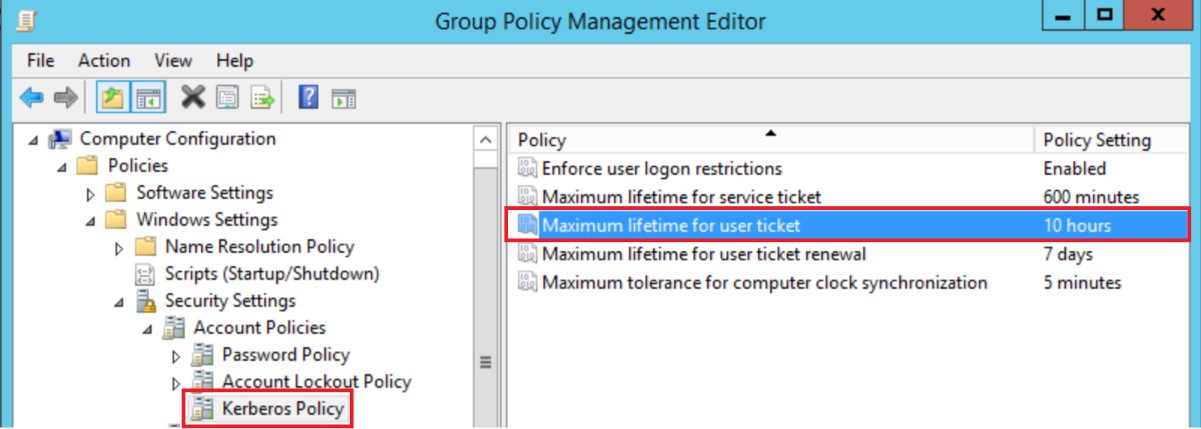
Task: Open the Action menu
Action: click(x=104, y=61)
